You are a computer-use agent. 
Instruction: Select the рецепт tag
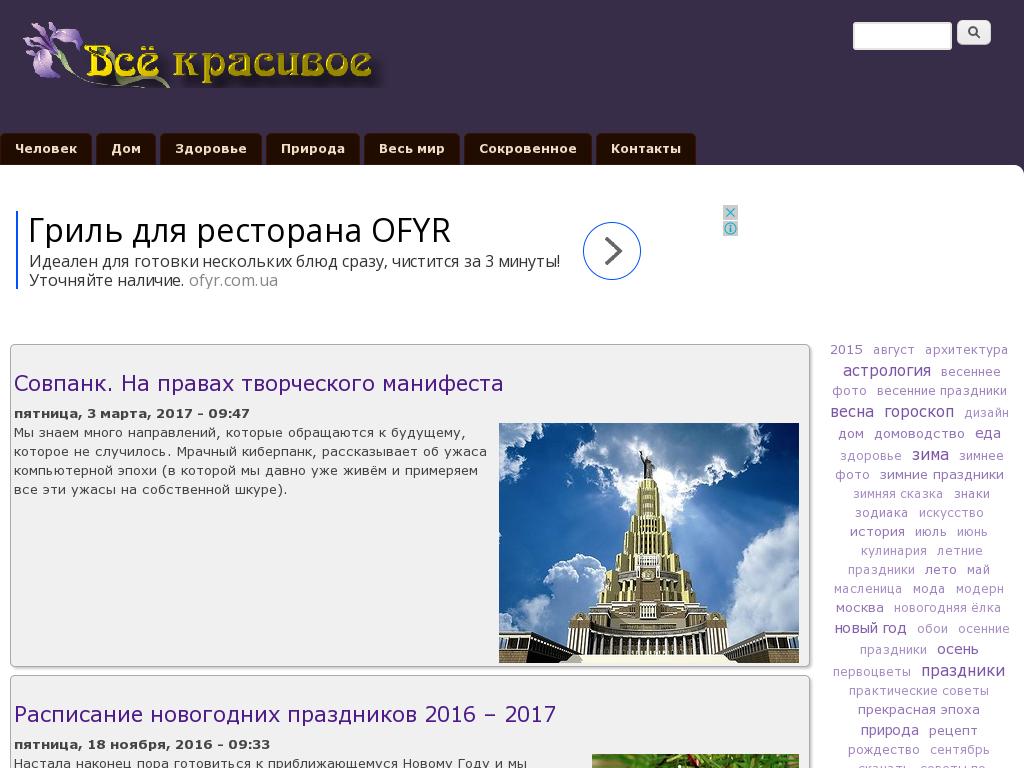953,731
